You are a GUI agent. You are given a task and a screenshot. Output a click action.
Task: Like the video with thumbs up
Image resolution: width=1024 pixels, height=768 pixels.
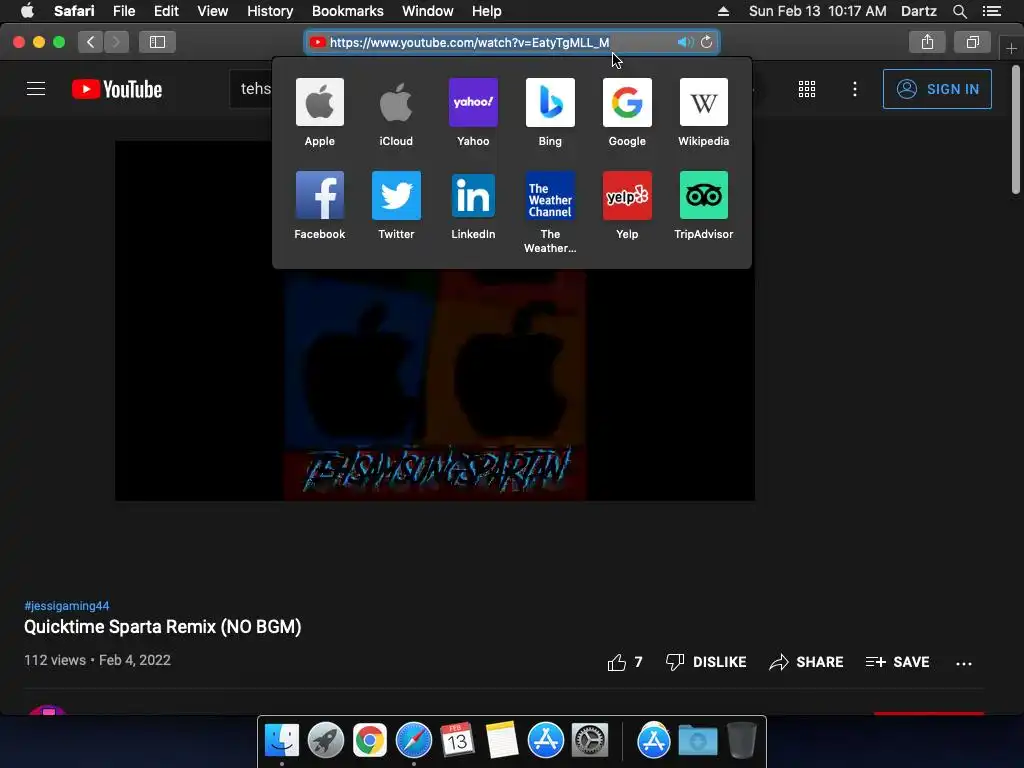625,662
